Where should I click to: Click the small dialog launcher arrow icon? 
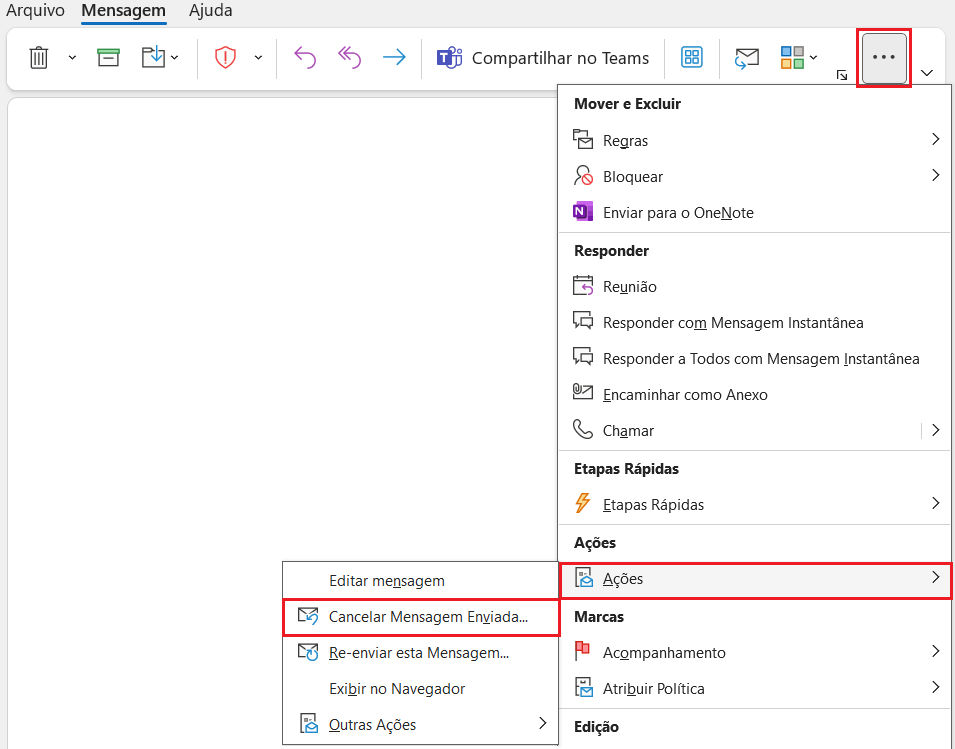[x=842, y=75]
